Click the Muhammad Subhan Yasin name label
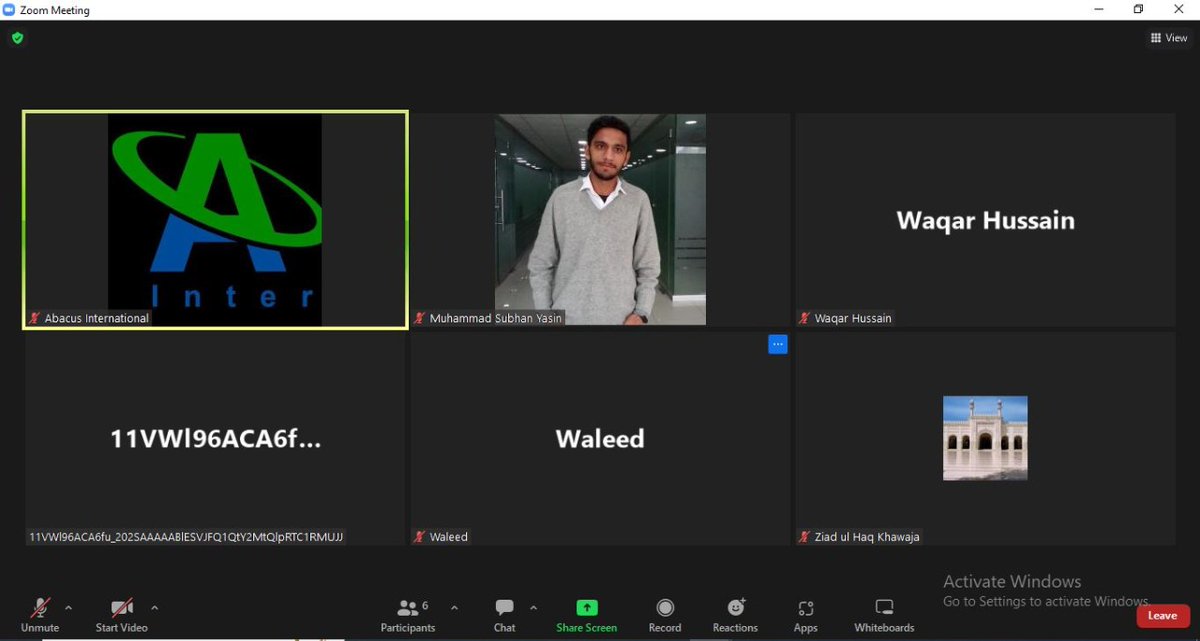Image resolution: width=1200 pixels, height=641 pixels. point(496,318)
